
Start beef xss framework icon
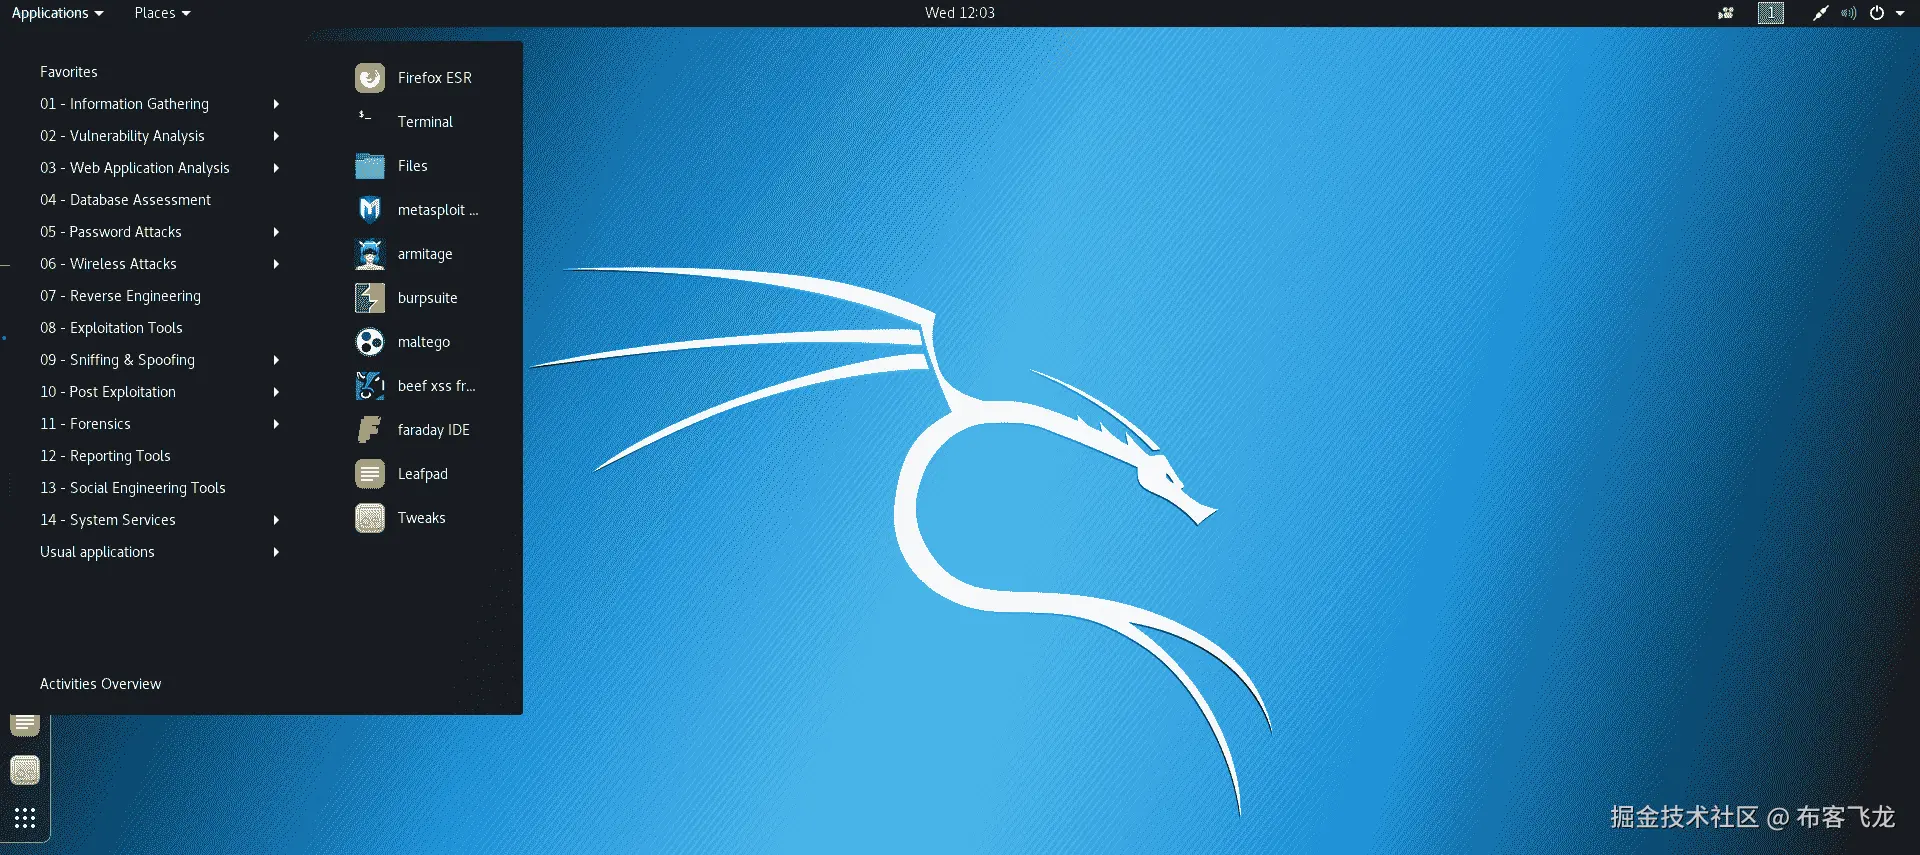(370, 386)
